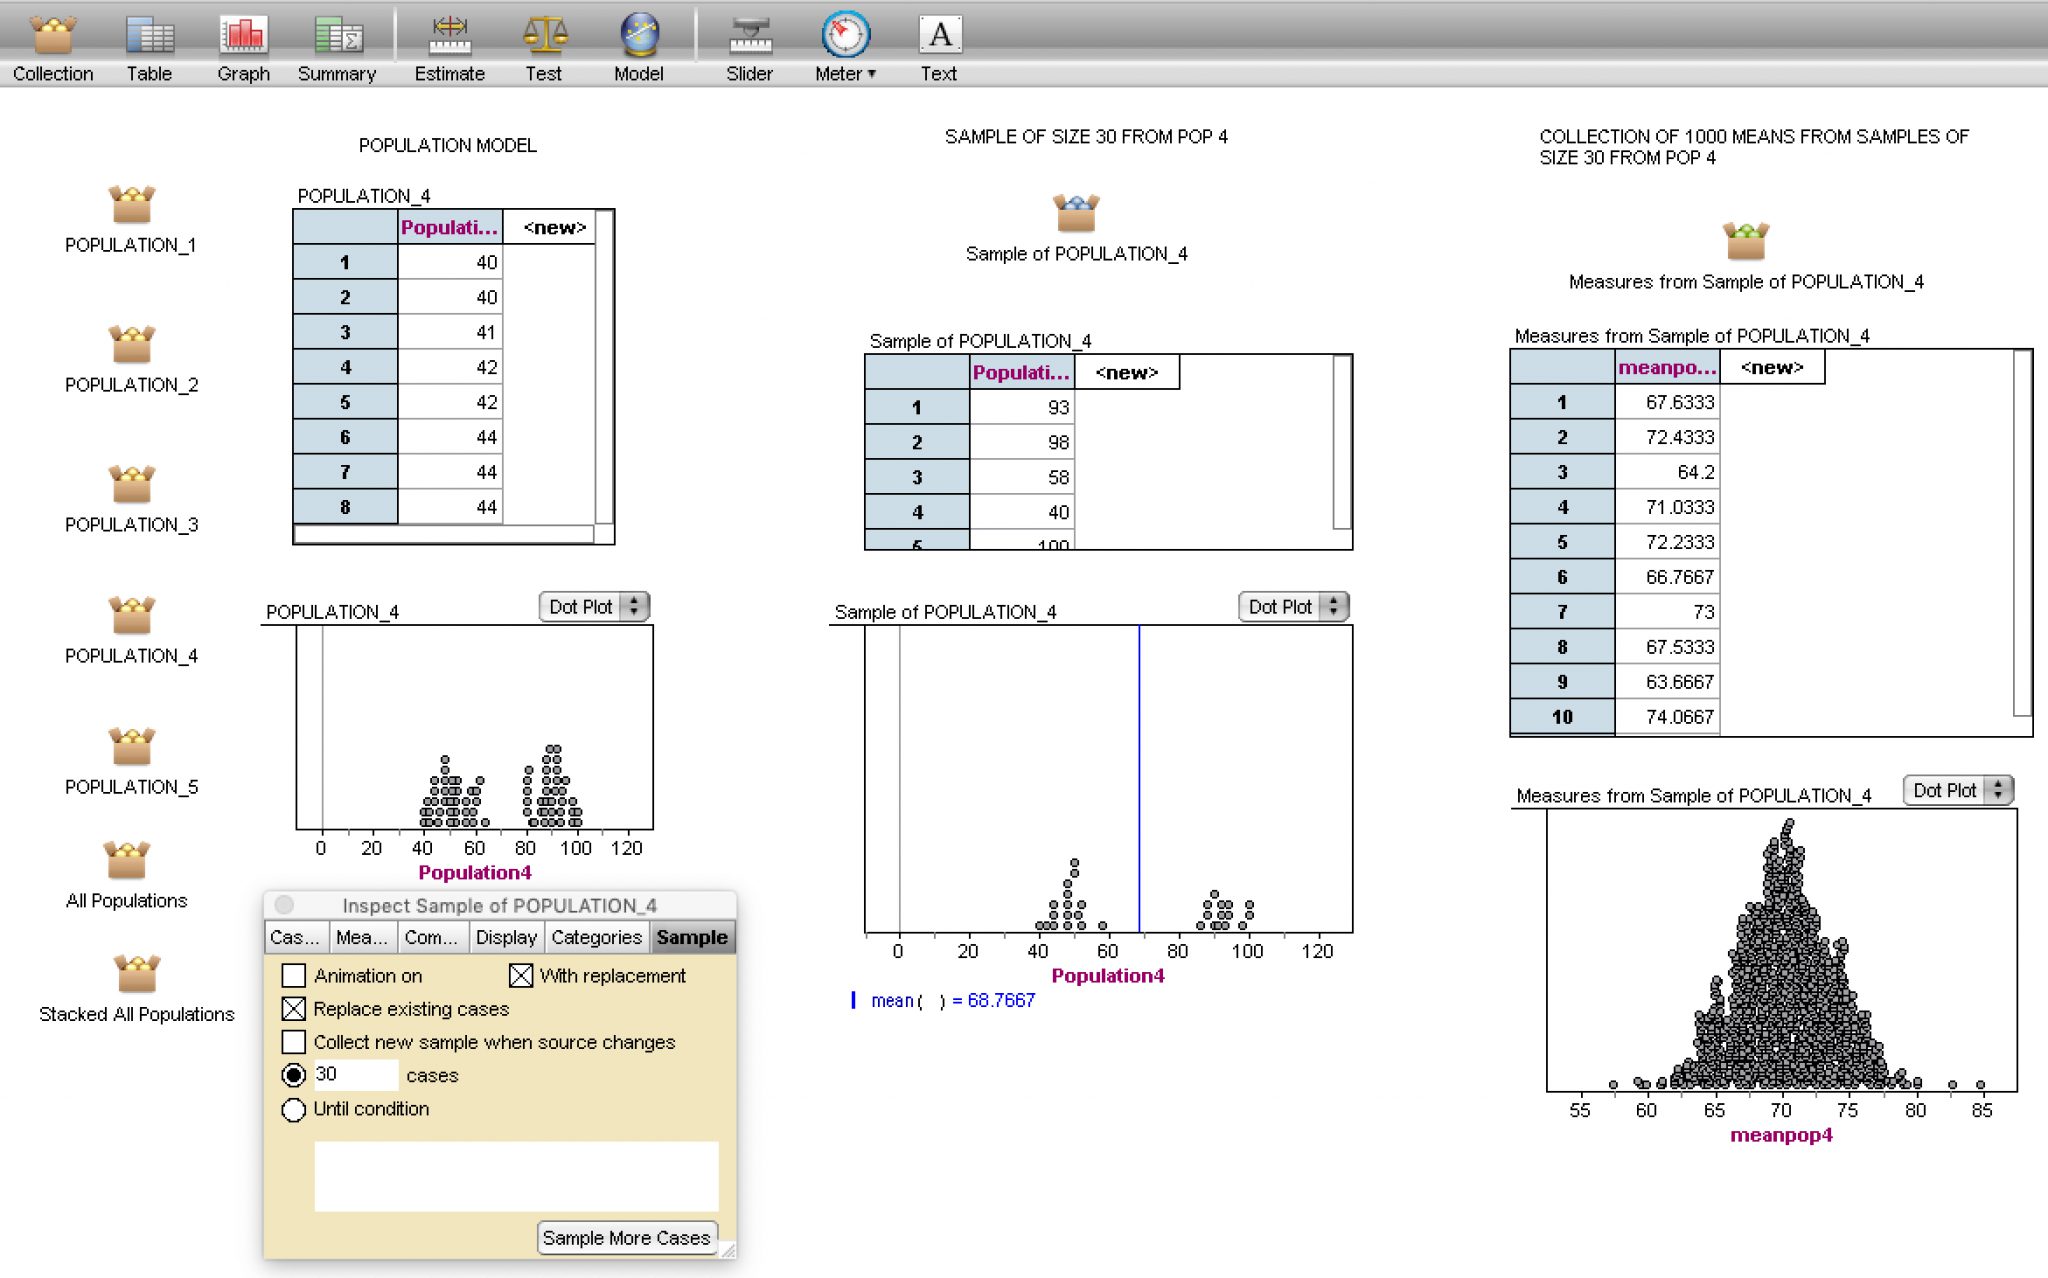This screenshot has height=1278, width=2048.
Task: Switch to the Display tab in inspector
Action: (x=507, y=937)
